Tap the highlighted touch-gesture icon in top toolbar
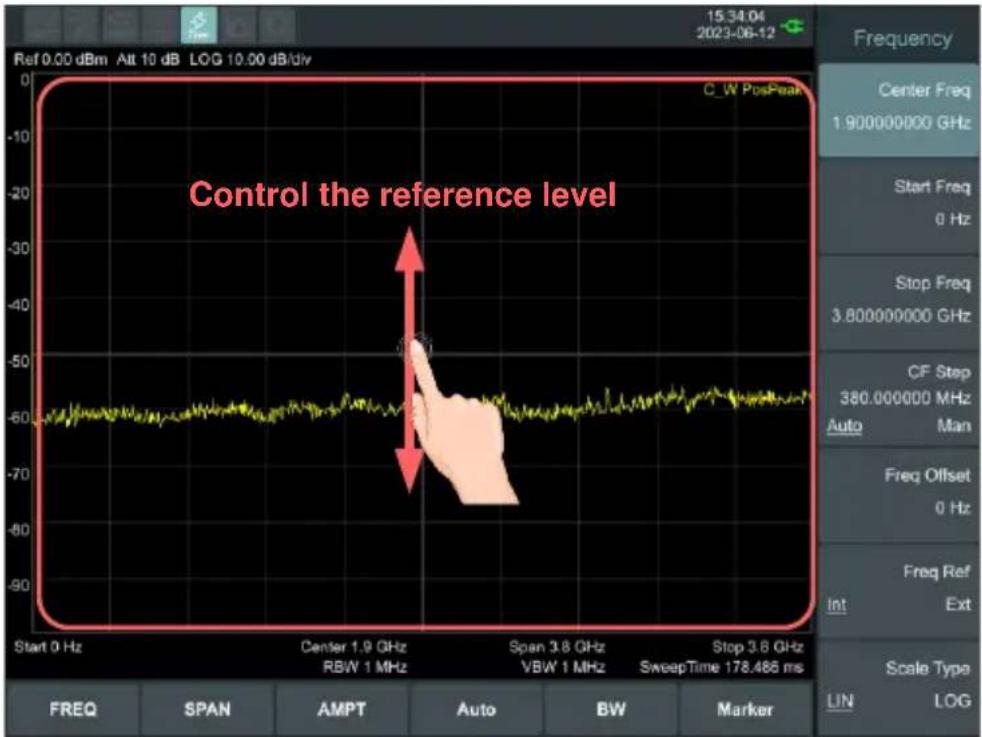 [199, 25]
